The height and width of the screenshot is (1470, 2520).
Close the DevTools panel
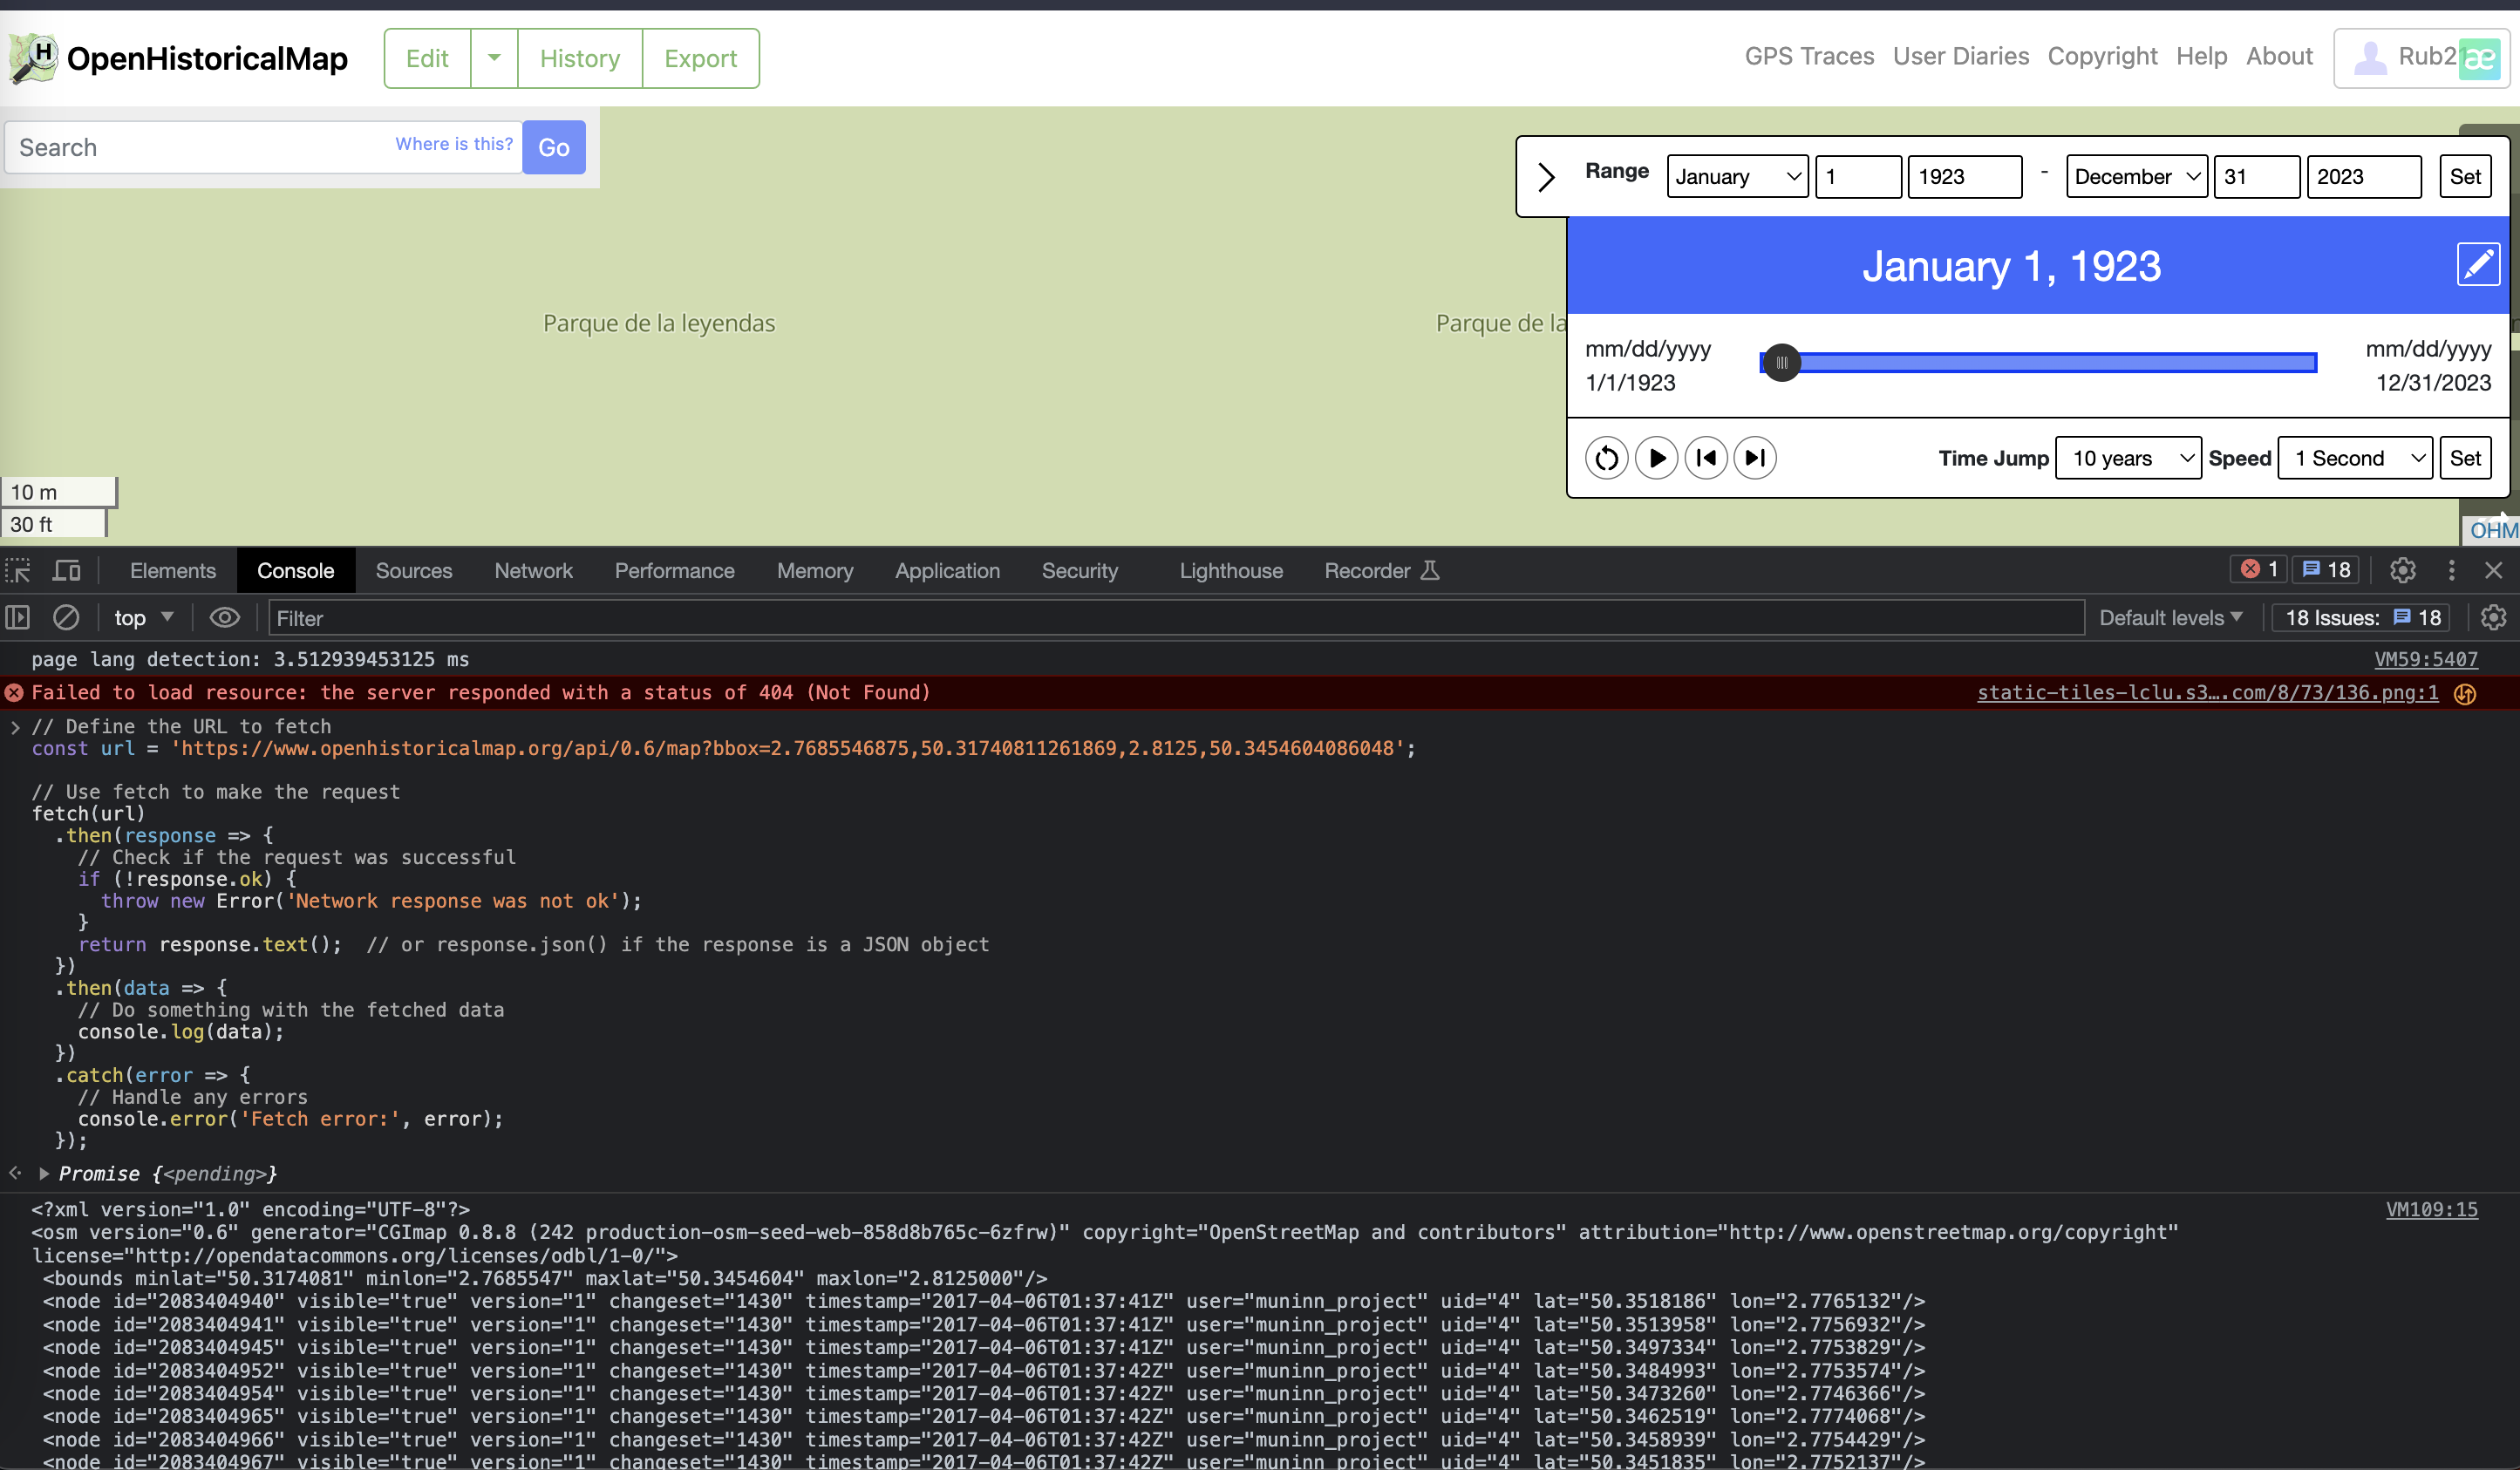pos(2493,570)
